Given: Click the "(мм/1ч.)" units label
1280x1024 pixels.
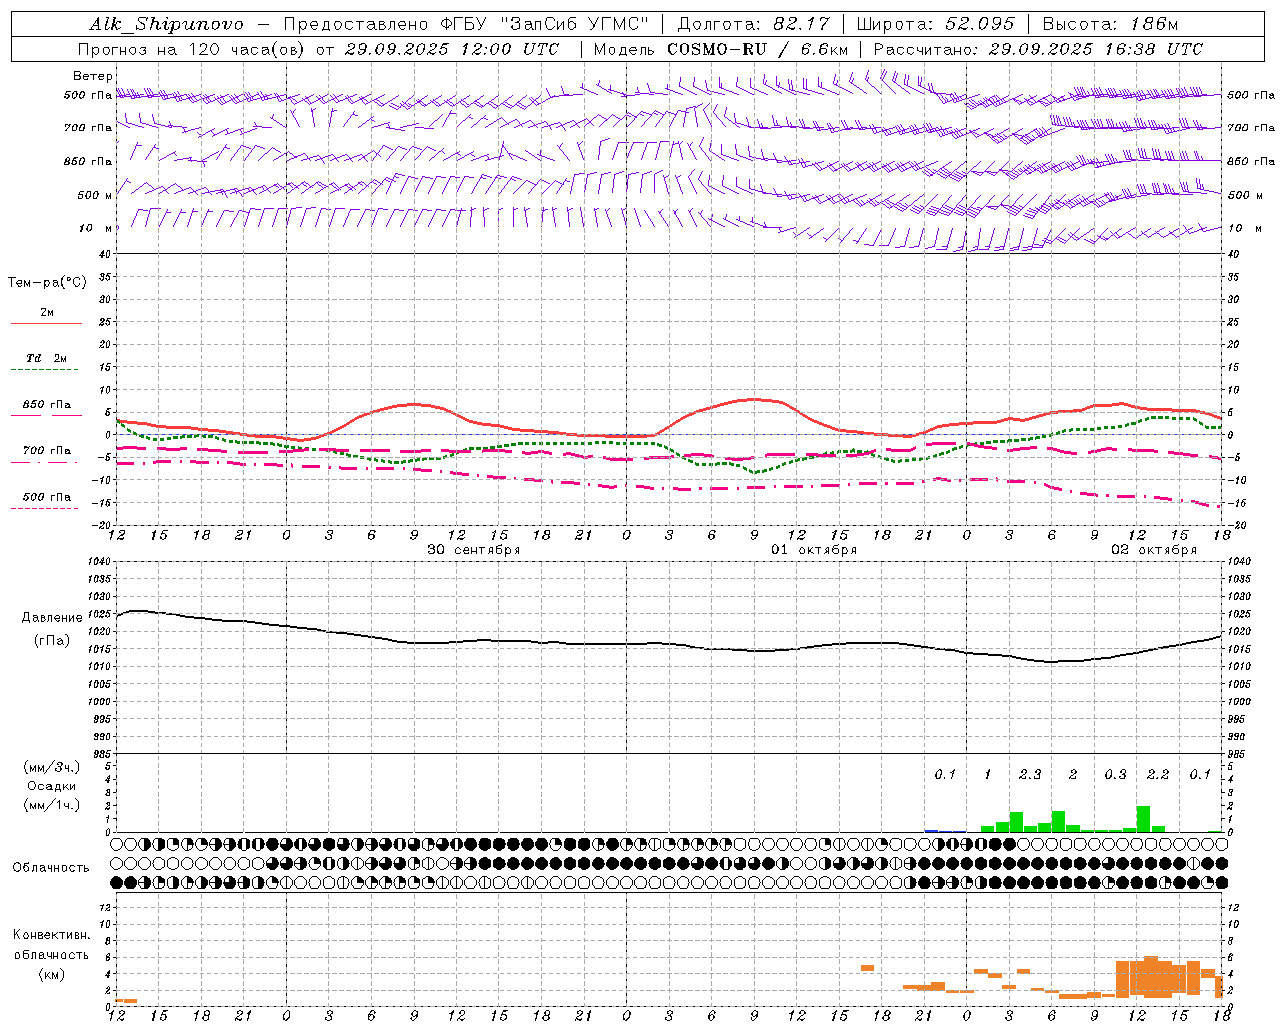Looking at the screenshot, I should (x=52, y=805).
